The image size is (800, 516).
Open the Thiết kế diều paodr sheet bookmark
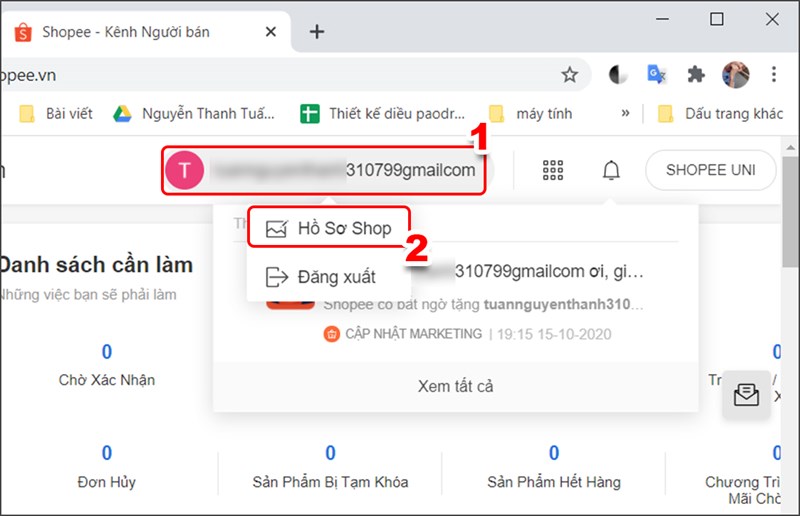click(383, 113)
